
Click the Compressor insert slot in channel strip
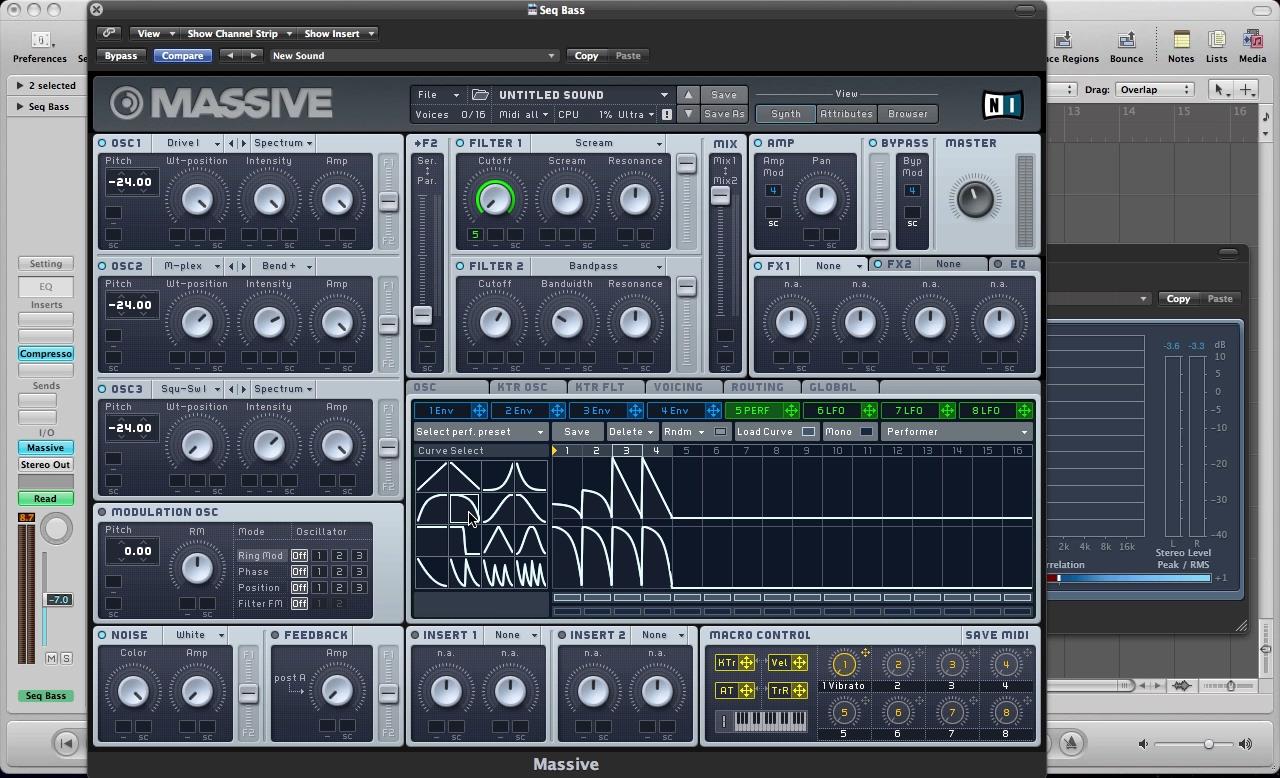click(x=45, y=353)
